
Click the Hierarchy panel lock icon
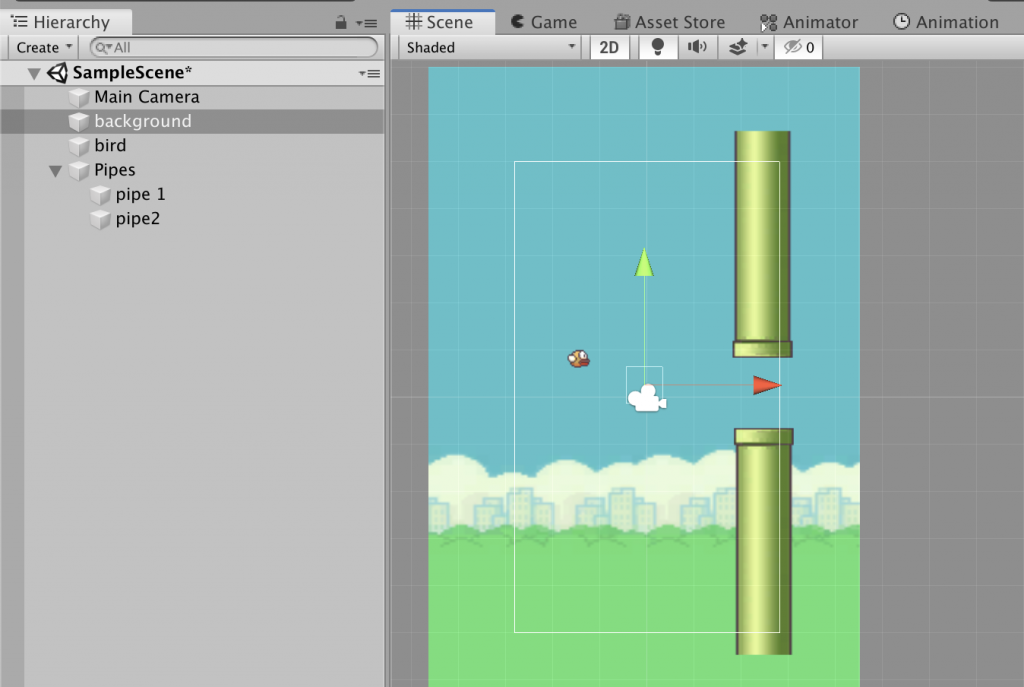pyautogui.click(x=341, y=23)
